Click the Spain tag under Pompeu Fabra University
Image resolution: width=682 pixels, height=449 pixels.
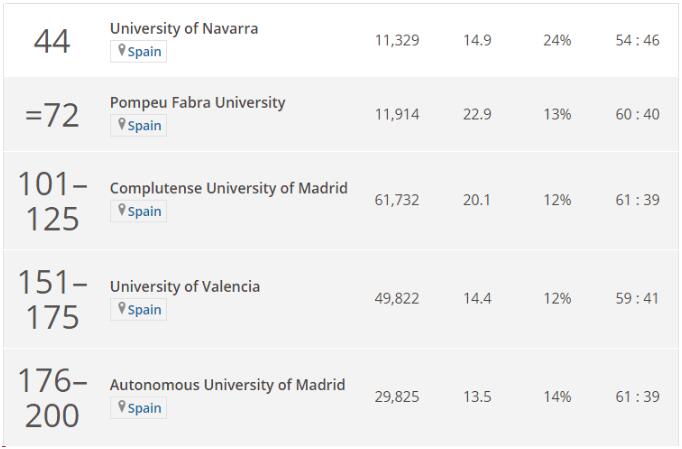pos(144,126)
